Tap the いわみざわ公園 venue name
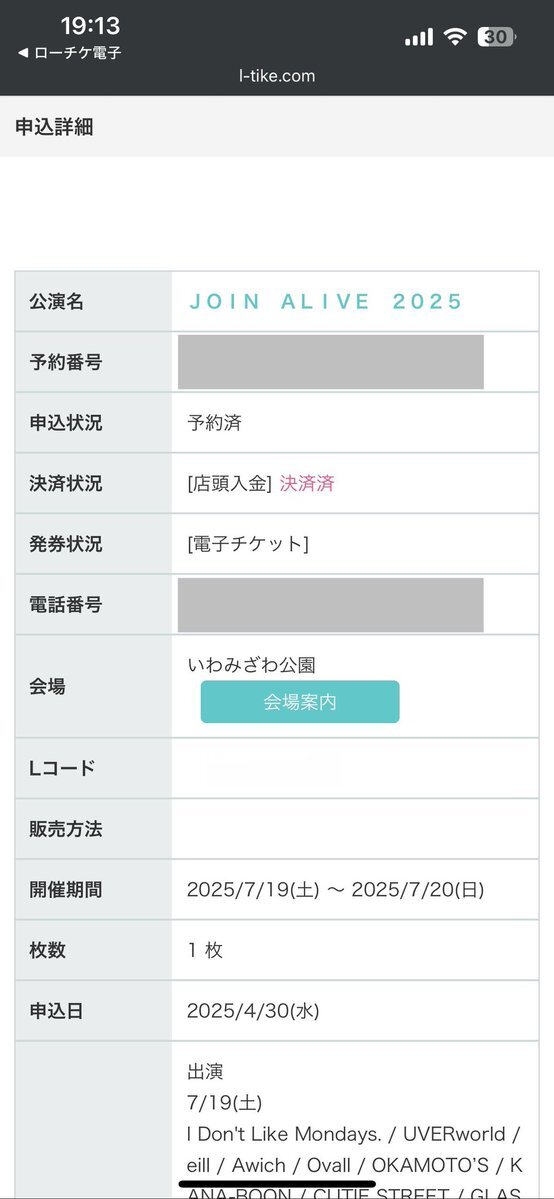Image resolution: width=554 pixels, height=1199 pixels. tap(251, 665)
